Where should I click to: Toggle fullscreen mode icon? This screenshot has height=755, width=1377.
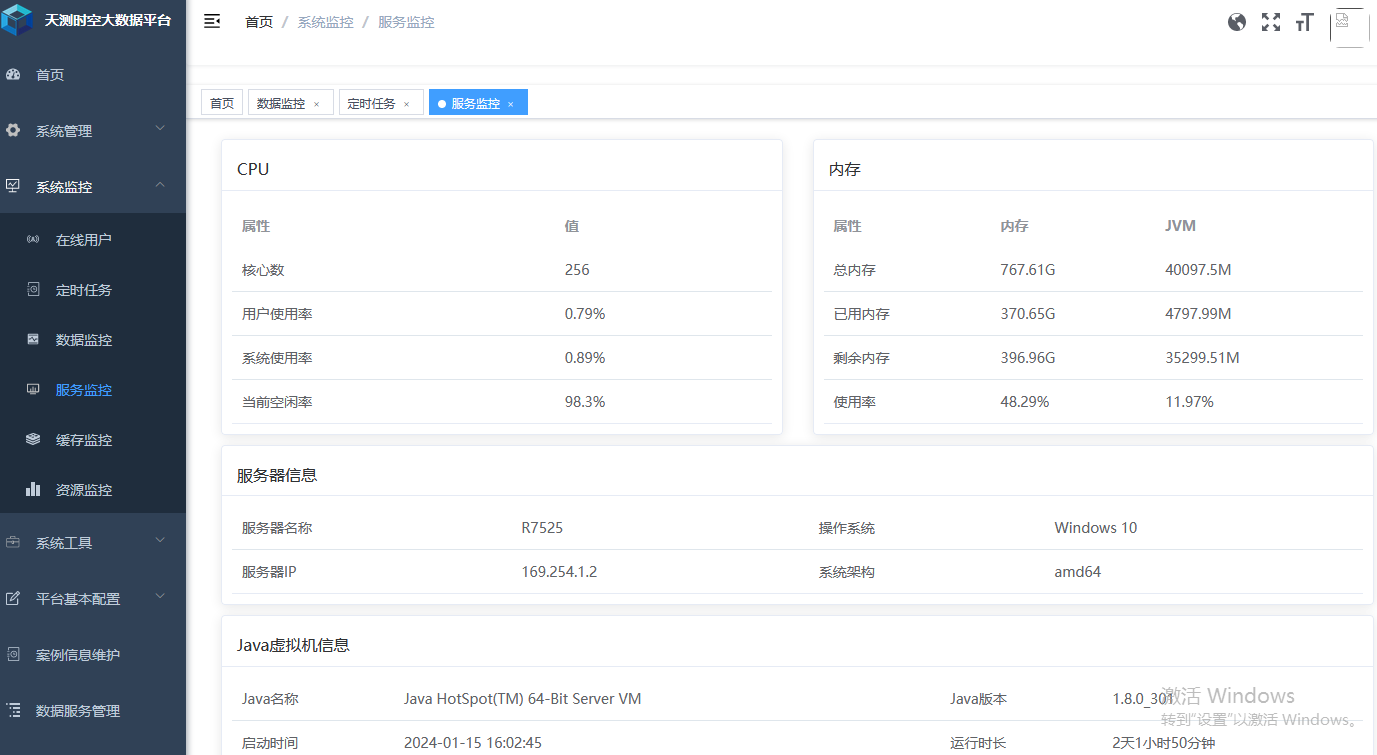tap(1270, 22)
